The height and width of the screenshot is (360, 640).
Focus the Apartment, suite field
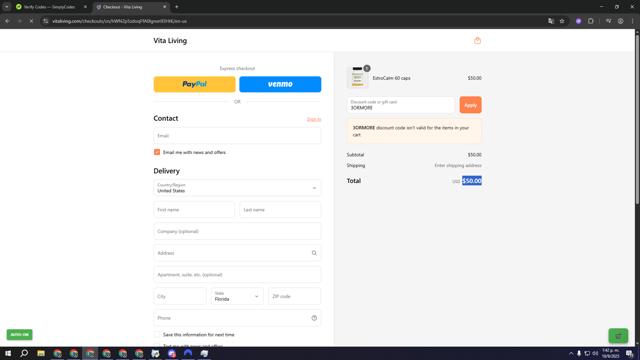(237, 275)
